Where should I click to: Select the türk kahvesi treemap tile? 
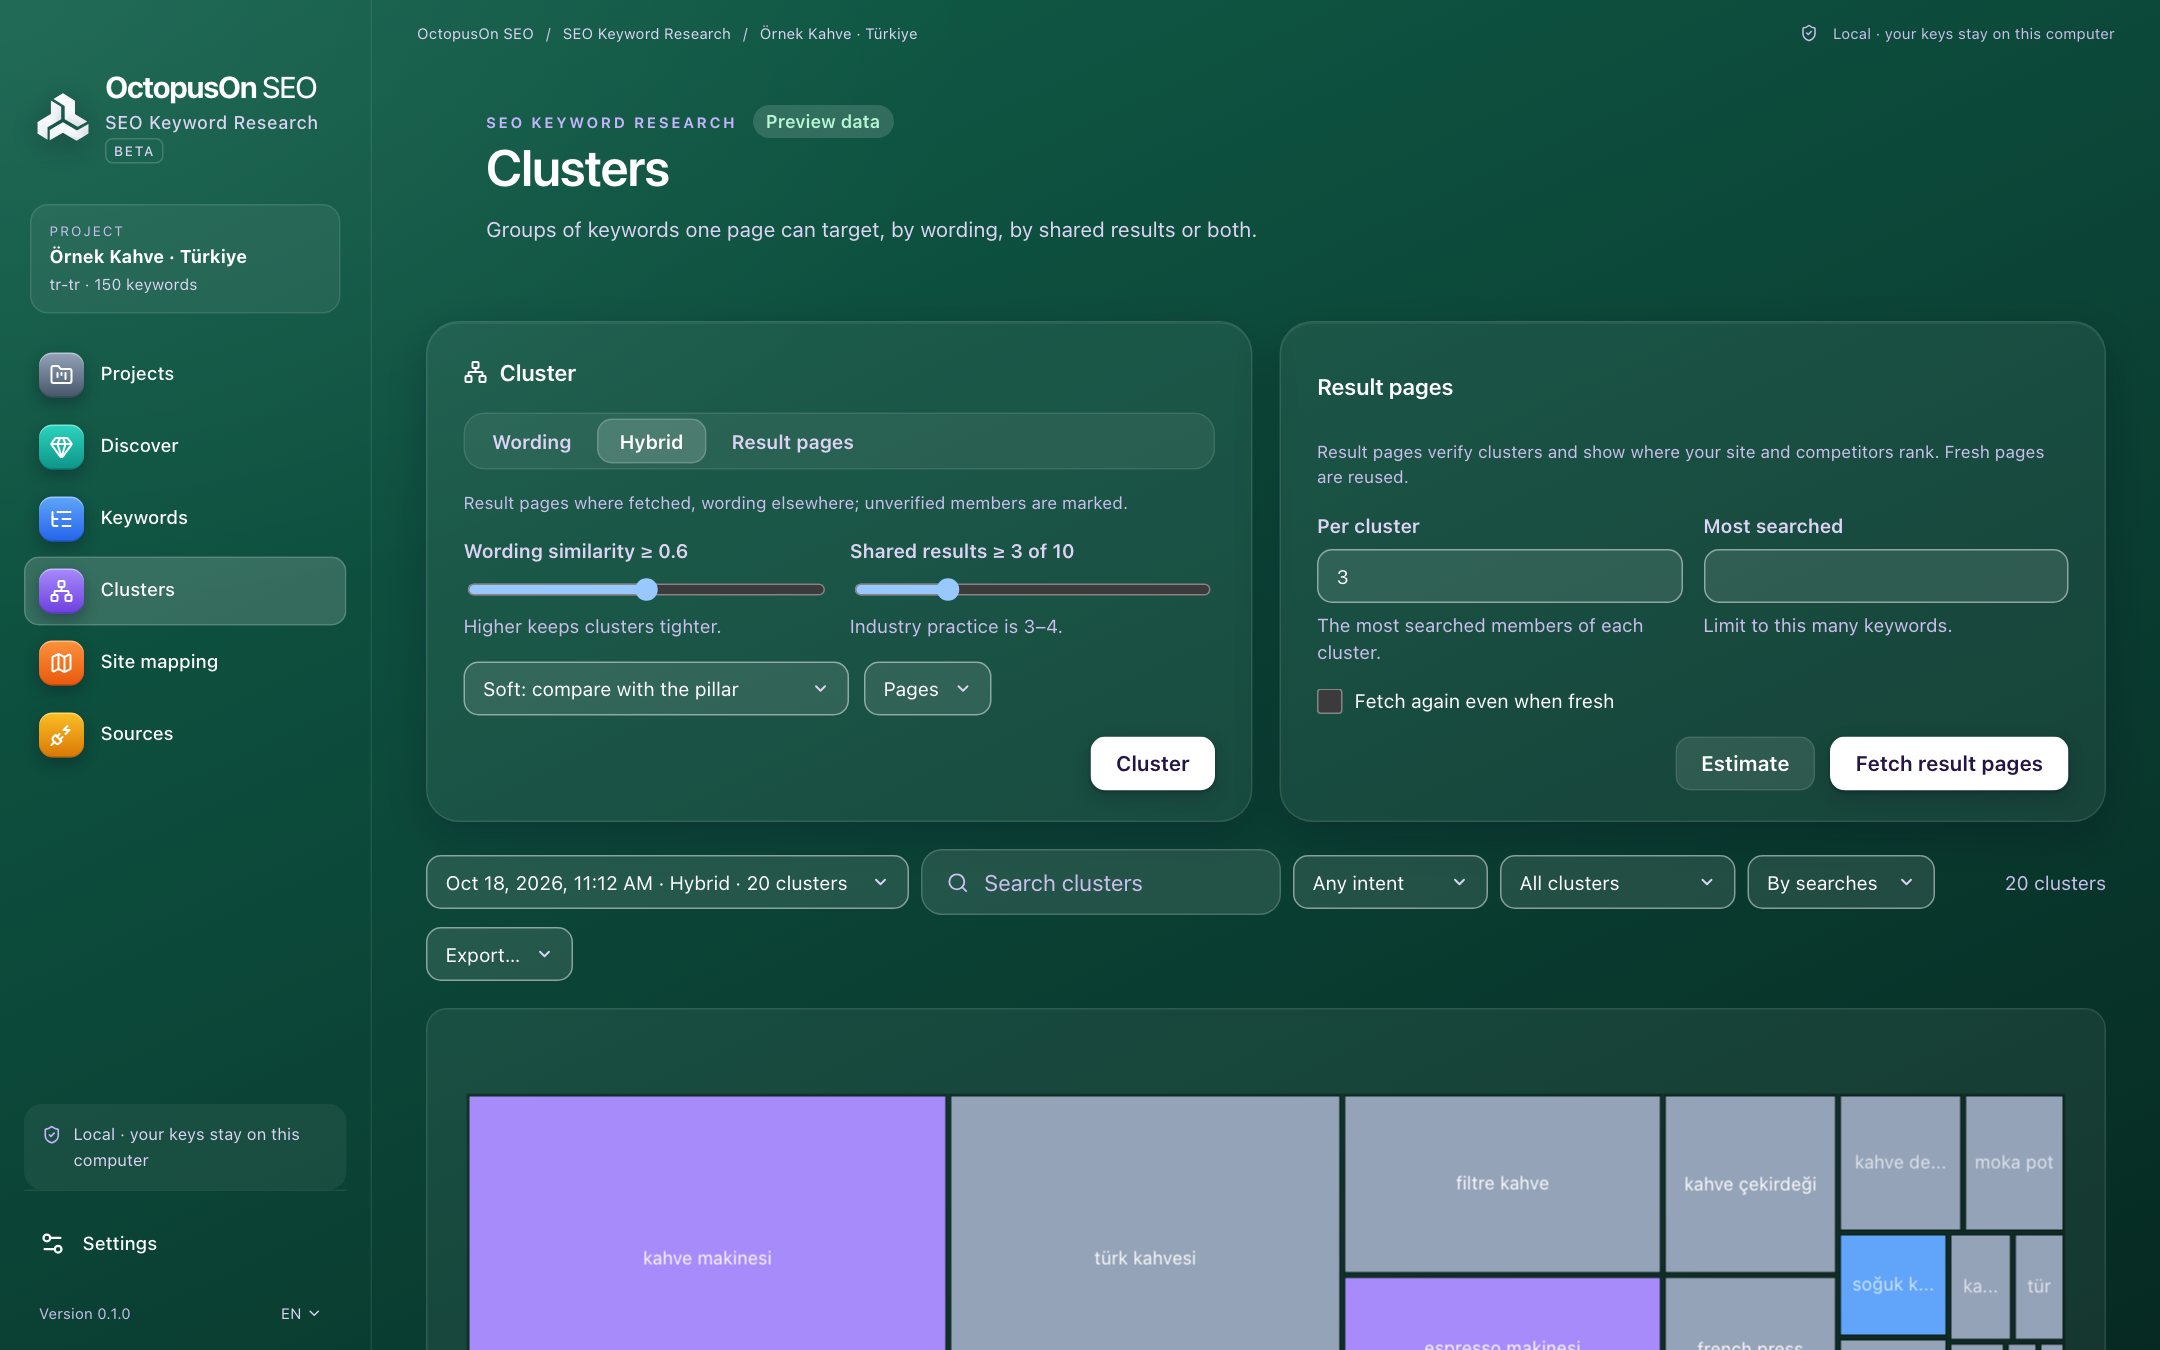click(1144, 1224)
